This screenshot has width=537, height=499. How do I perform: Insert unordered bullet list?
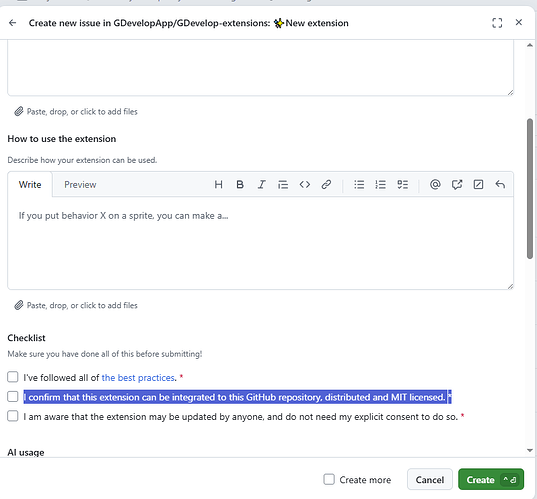click(x=359, y=185)
